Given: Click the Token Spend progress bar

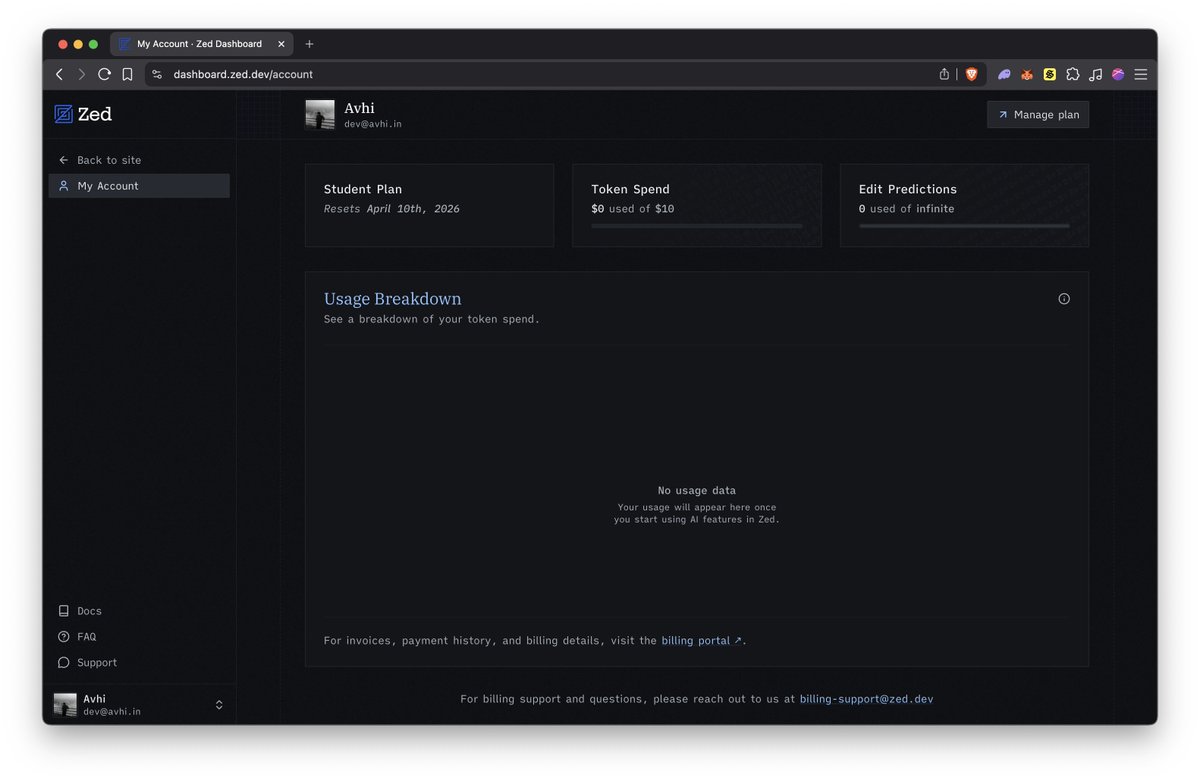Looking at the screenshot, I should [x=697, y=226].
